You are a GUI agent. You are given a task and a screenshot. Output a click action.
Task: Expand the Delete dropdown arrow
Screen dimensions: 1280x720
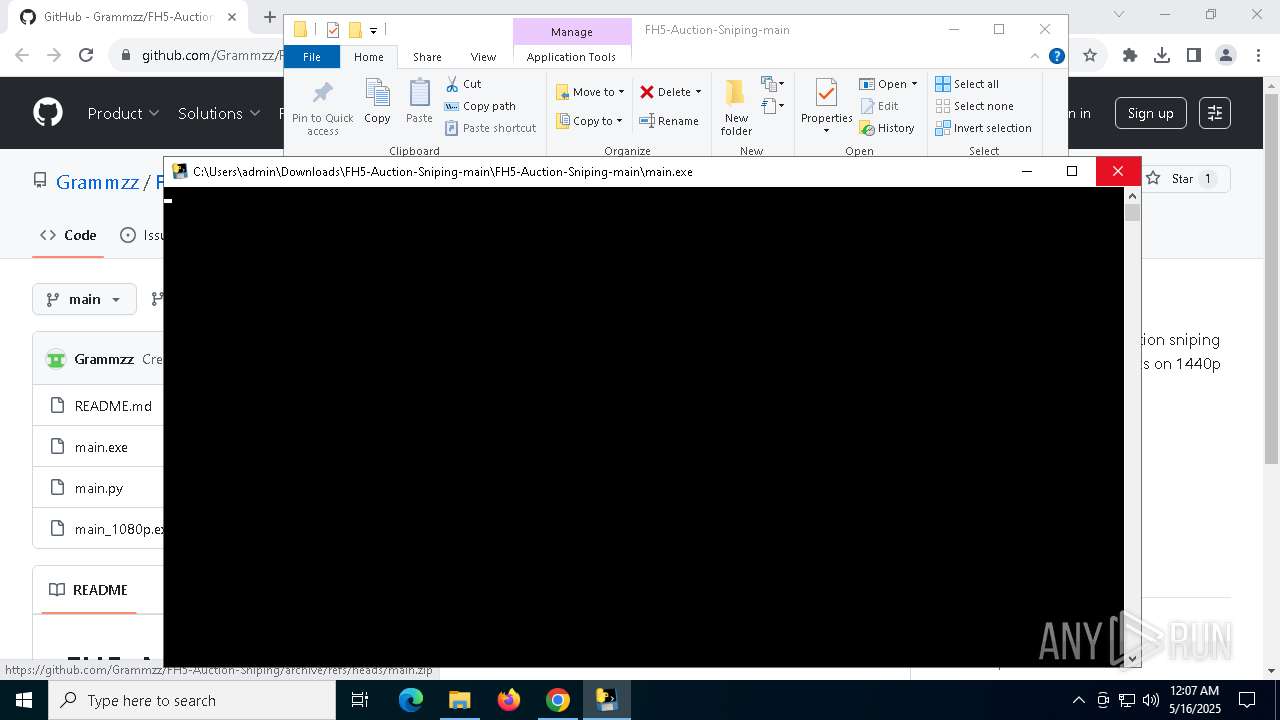[x=698, y=92]
